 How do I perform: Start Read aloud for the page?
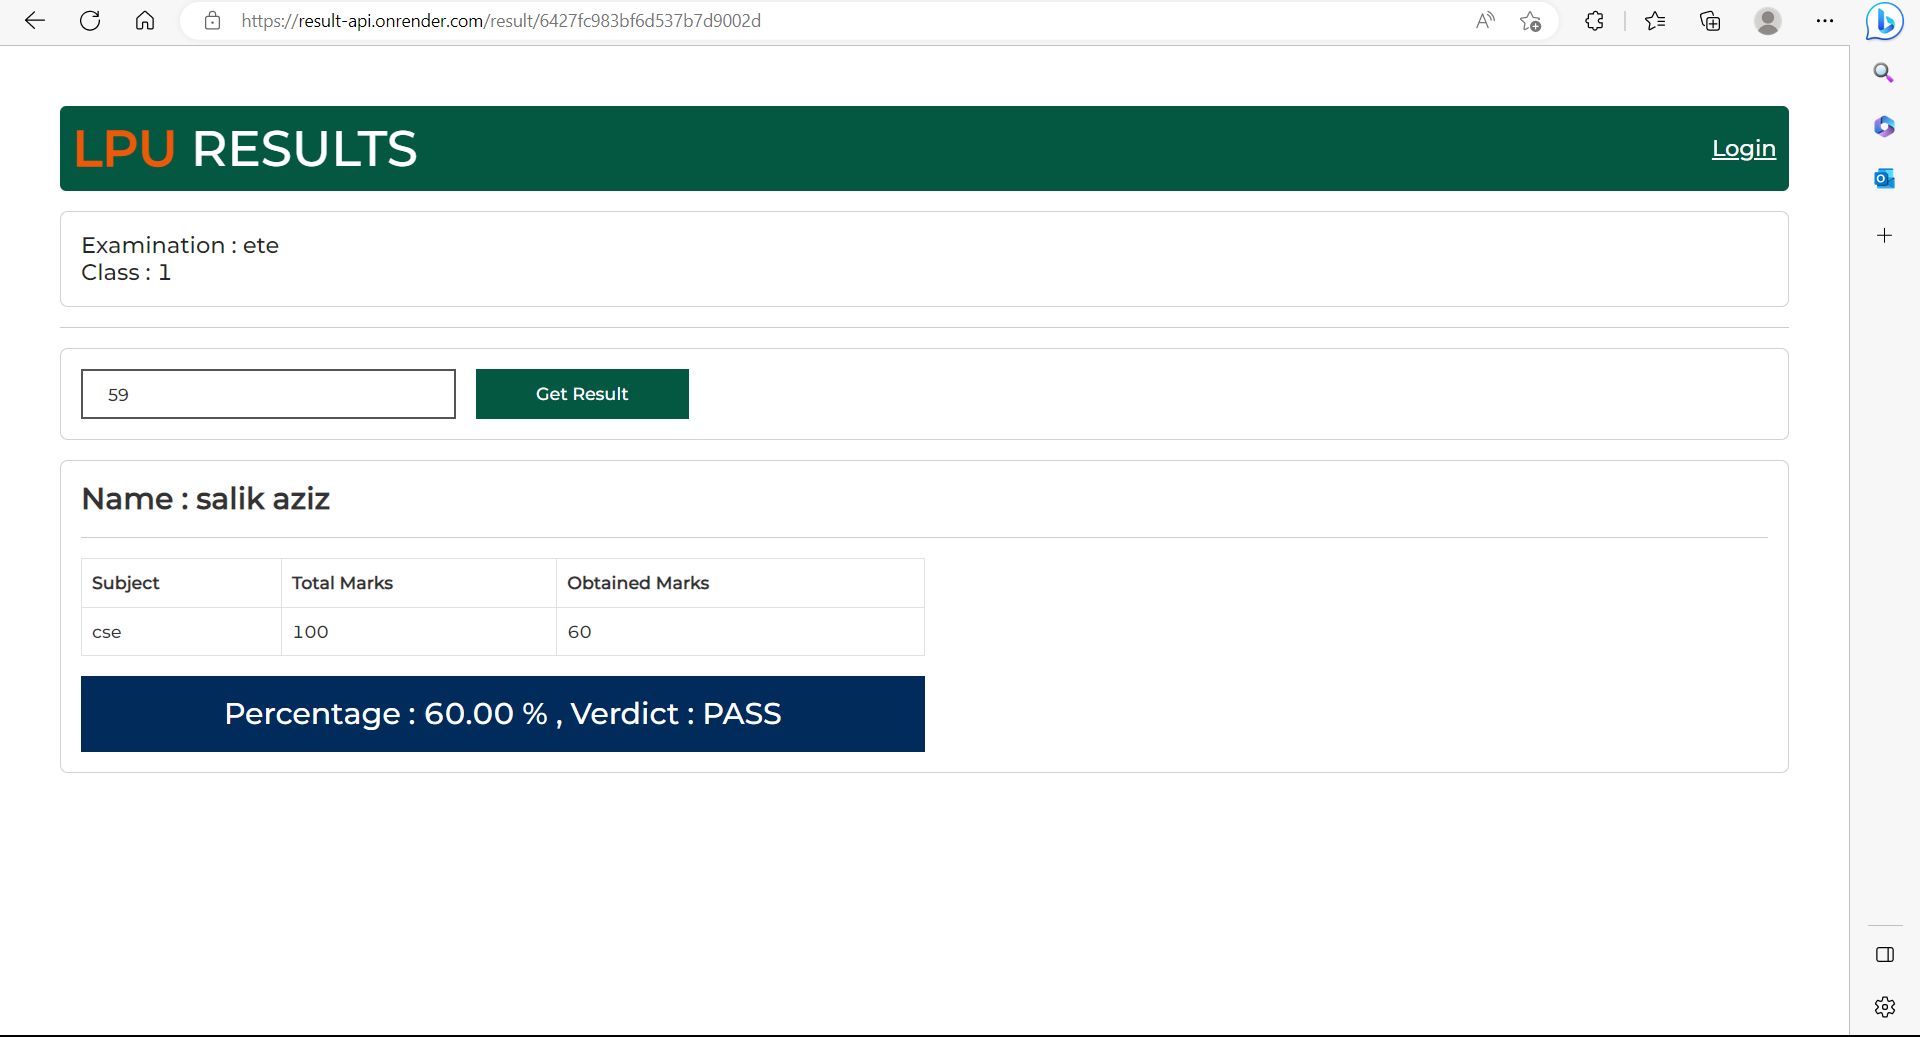tap(1487, 21)
